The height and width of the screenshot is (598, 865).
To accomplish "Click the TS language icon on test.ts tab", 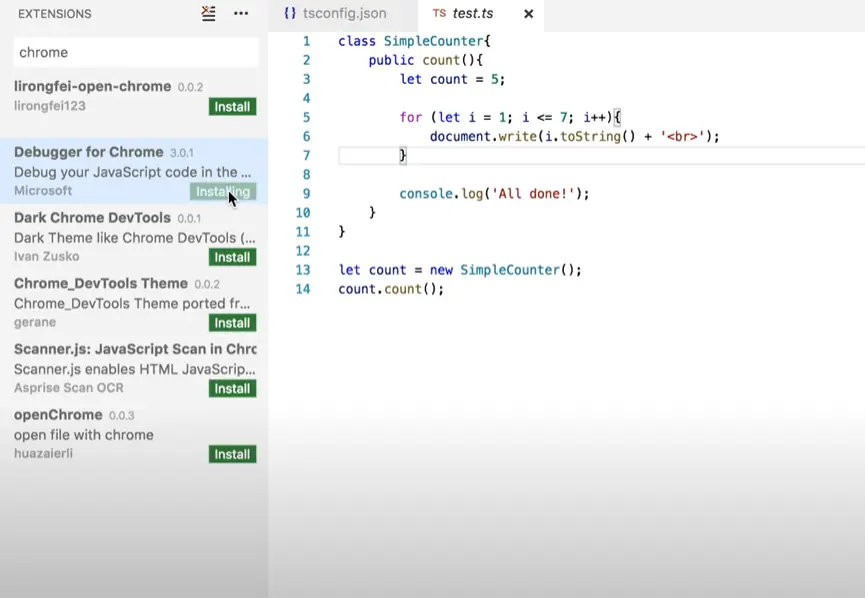I will (x=438, y=14).
